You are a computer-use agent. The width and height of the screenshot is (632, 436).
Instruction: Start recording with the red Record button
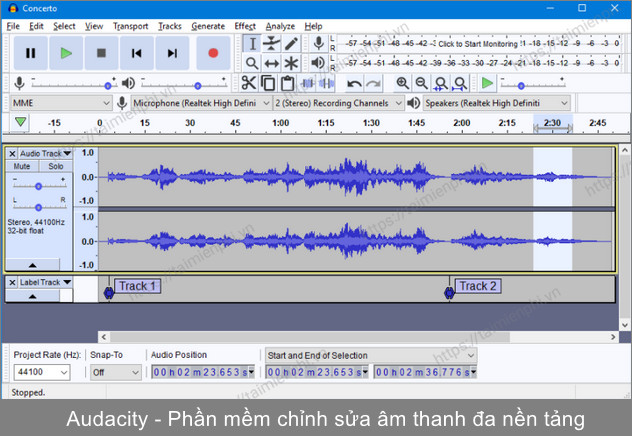click(x=213, y=53)
